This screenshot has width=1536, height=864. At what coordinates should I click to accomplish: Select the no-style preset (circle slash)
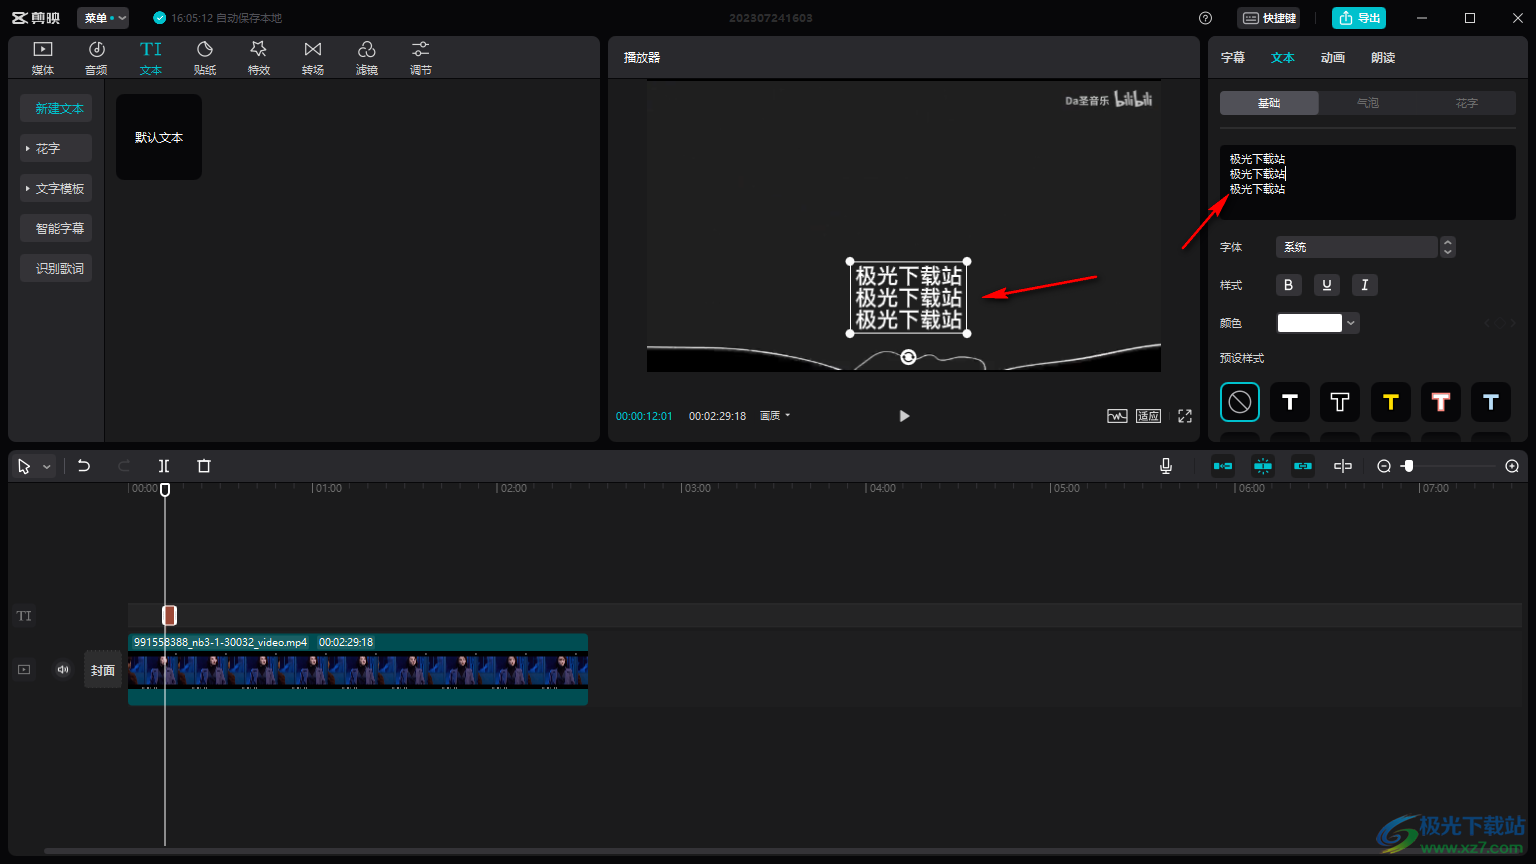click(x=1240, y=402)
